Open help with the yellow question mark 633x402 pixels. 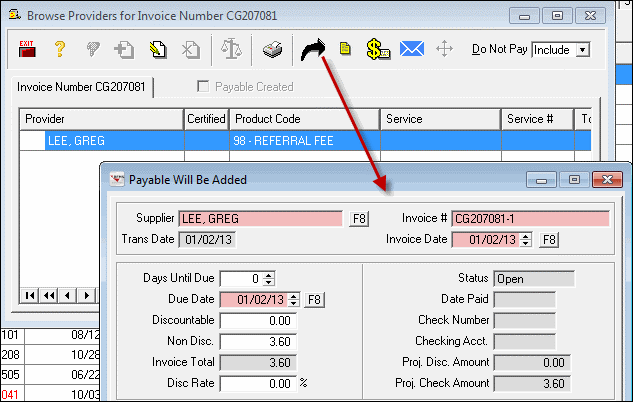[60, 49]
